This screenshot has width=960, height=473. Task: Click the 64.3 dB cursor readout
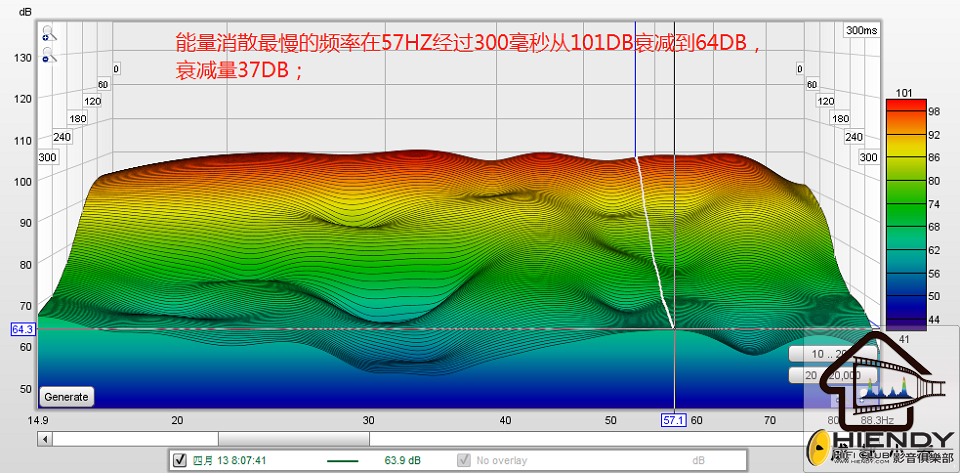coord(23,329)
